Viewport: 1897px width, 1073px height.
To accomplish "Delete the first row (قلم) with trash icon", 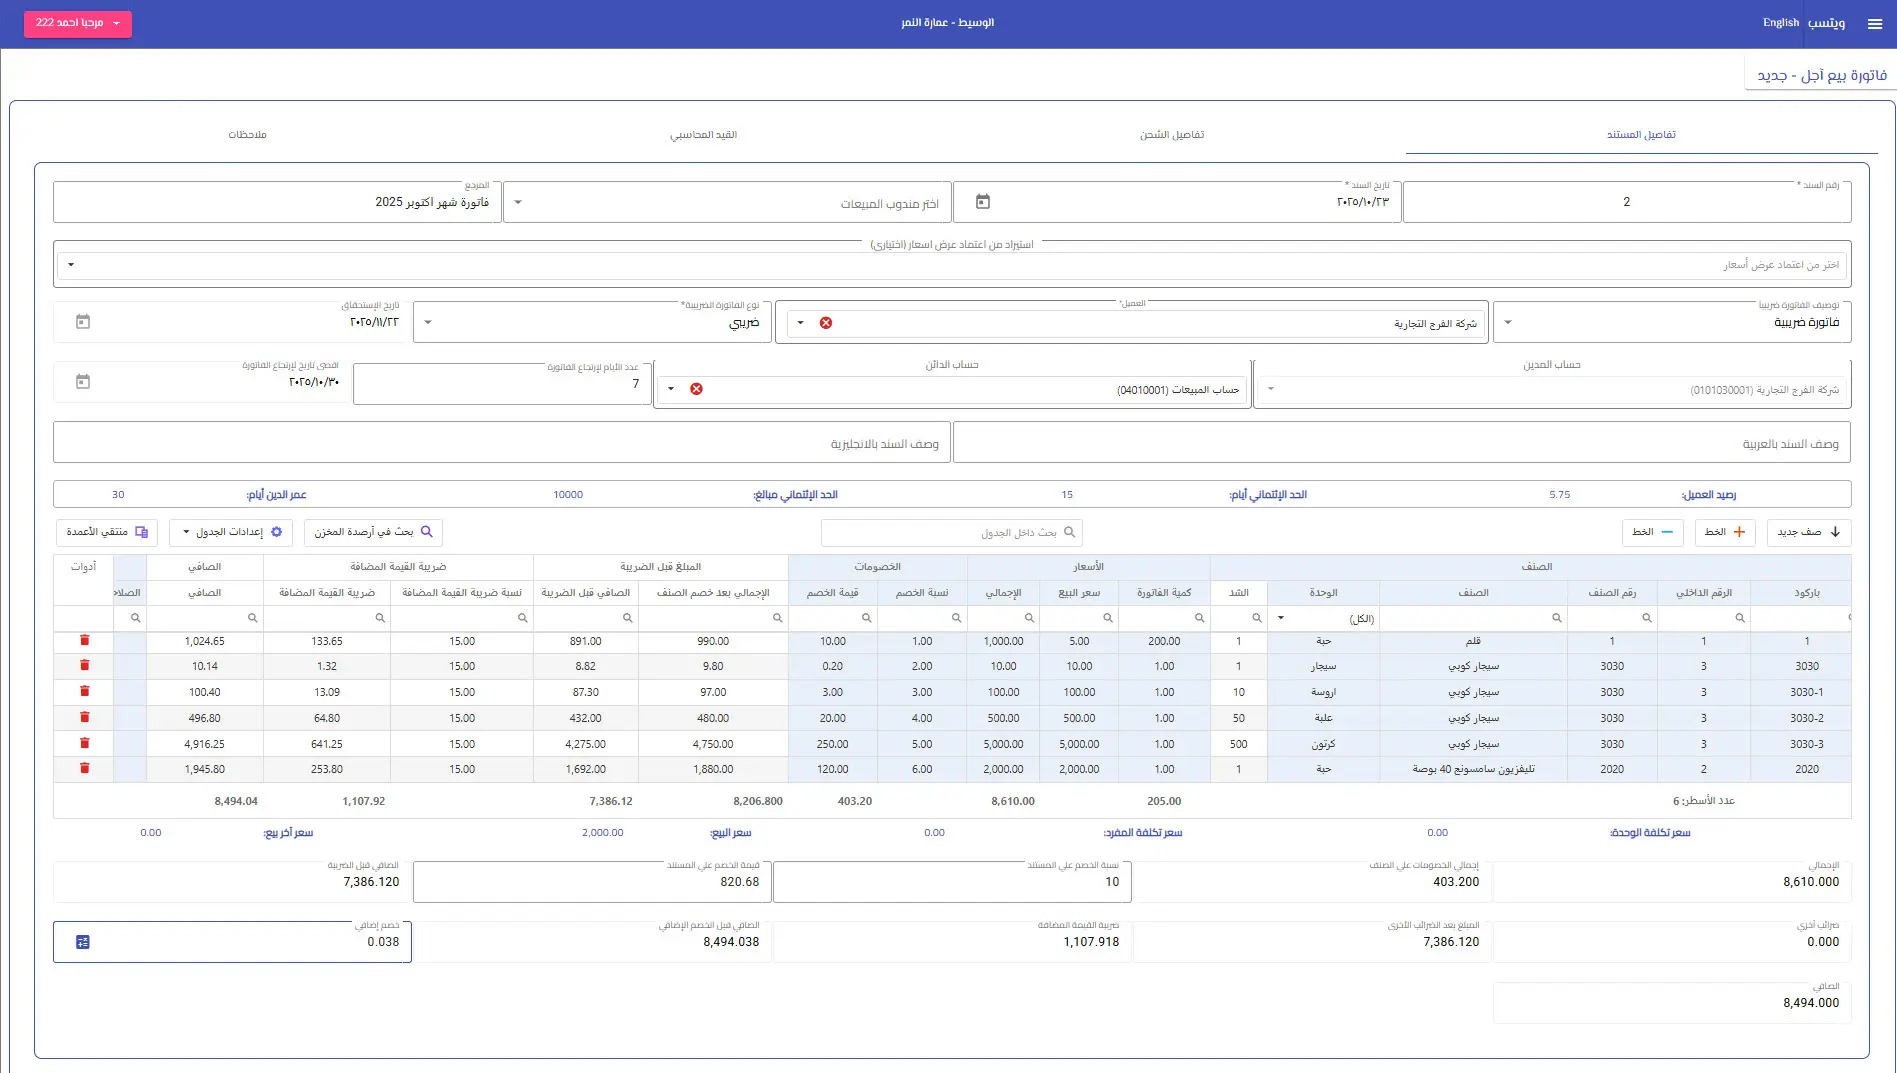I will [85, 641].
